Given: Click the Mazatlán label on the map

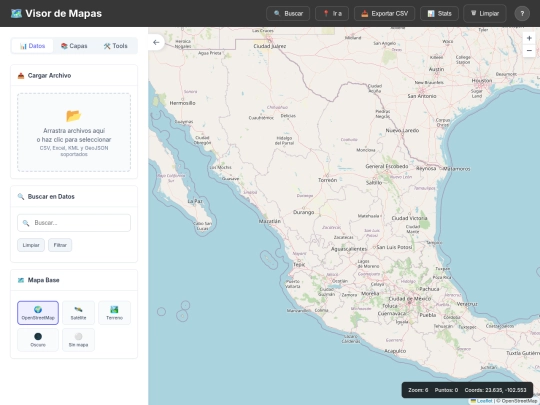Looking at the screenshot, I should [x=270, y=221].
